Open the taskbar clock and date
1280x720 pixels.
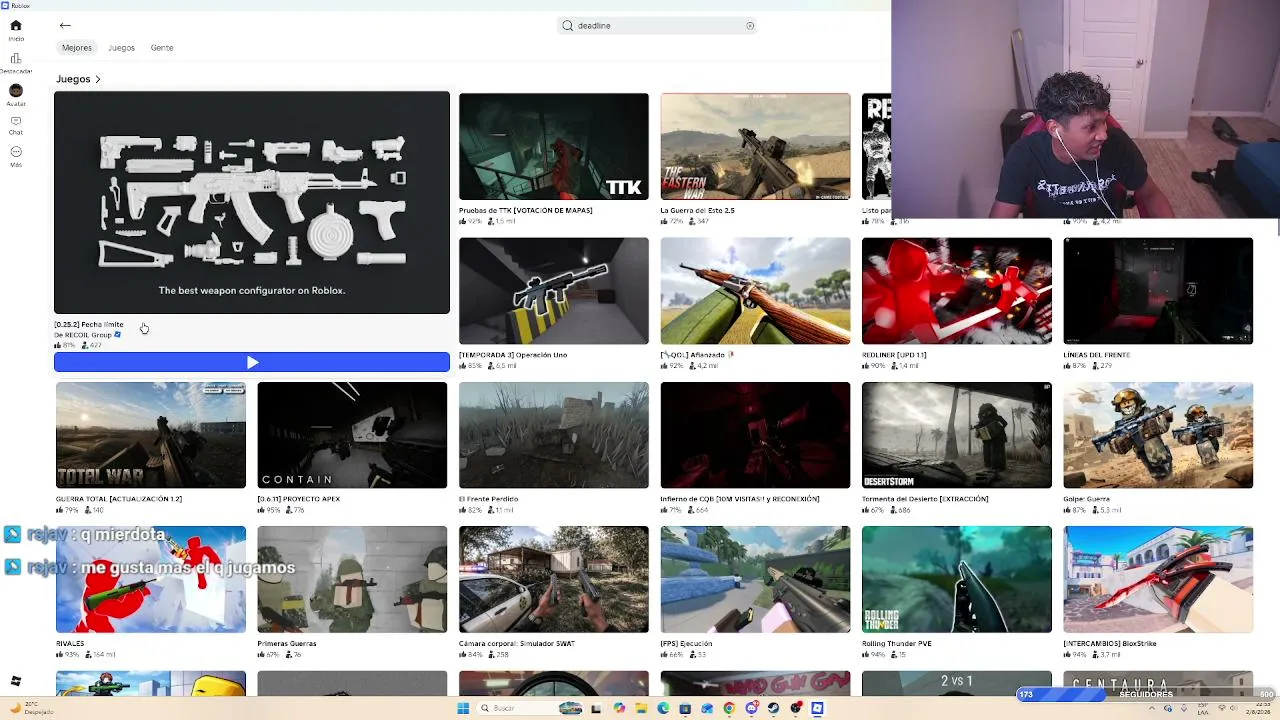click(x=1257, y=708)
